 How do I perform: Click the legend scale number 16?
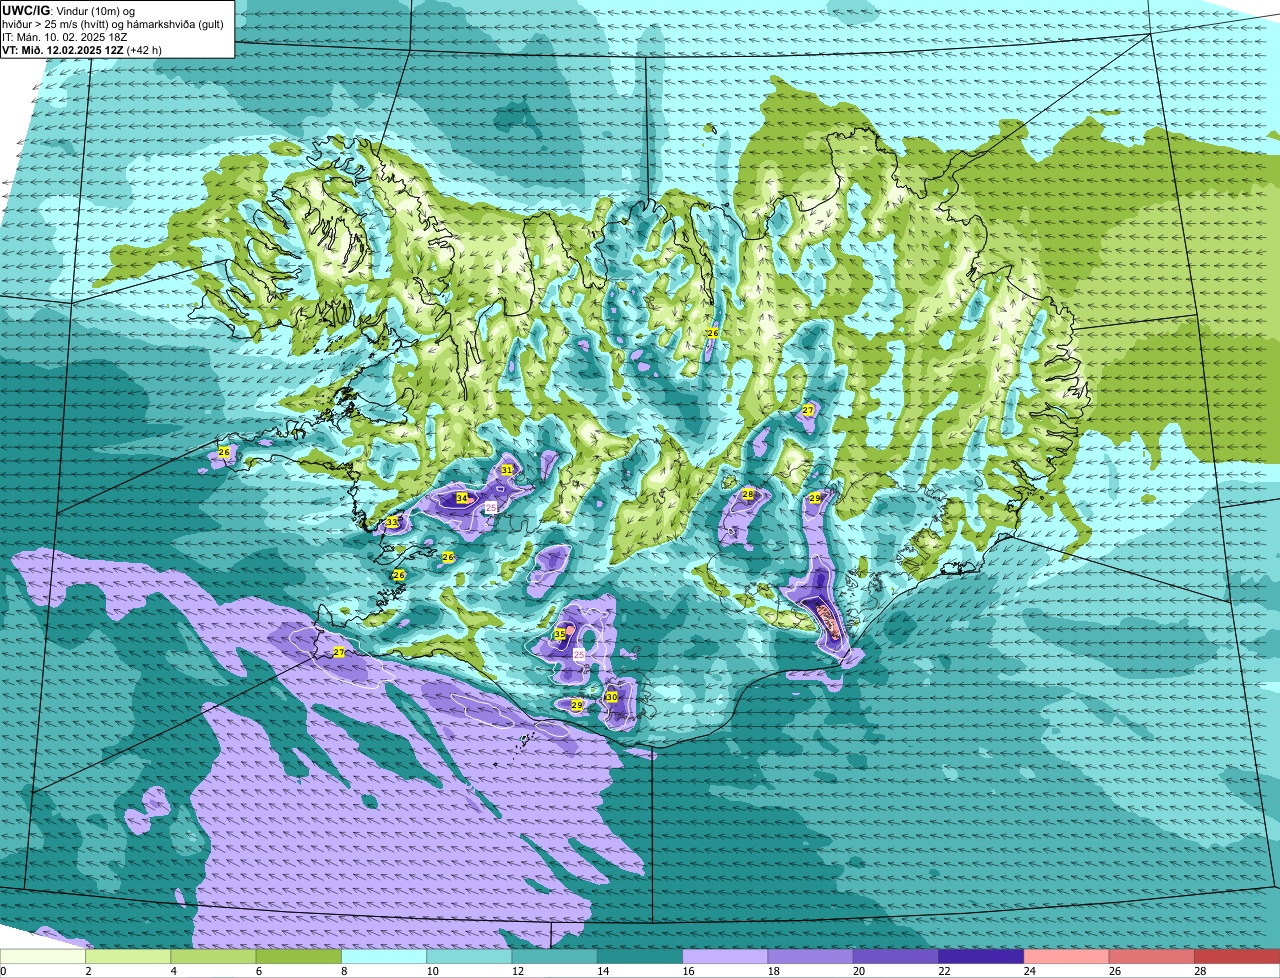click(688, 971)
